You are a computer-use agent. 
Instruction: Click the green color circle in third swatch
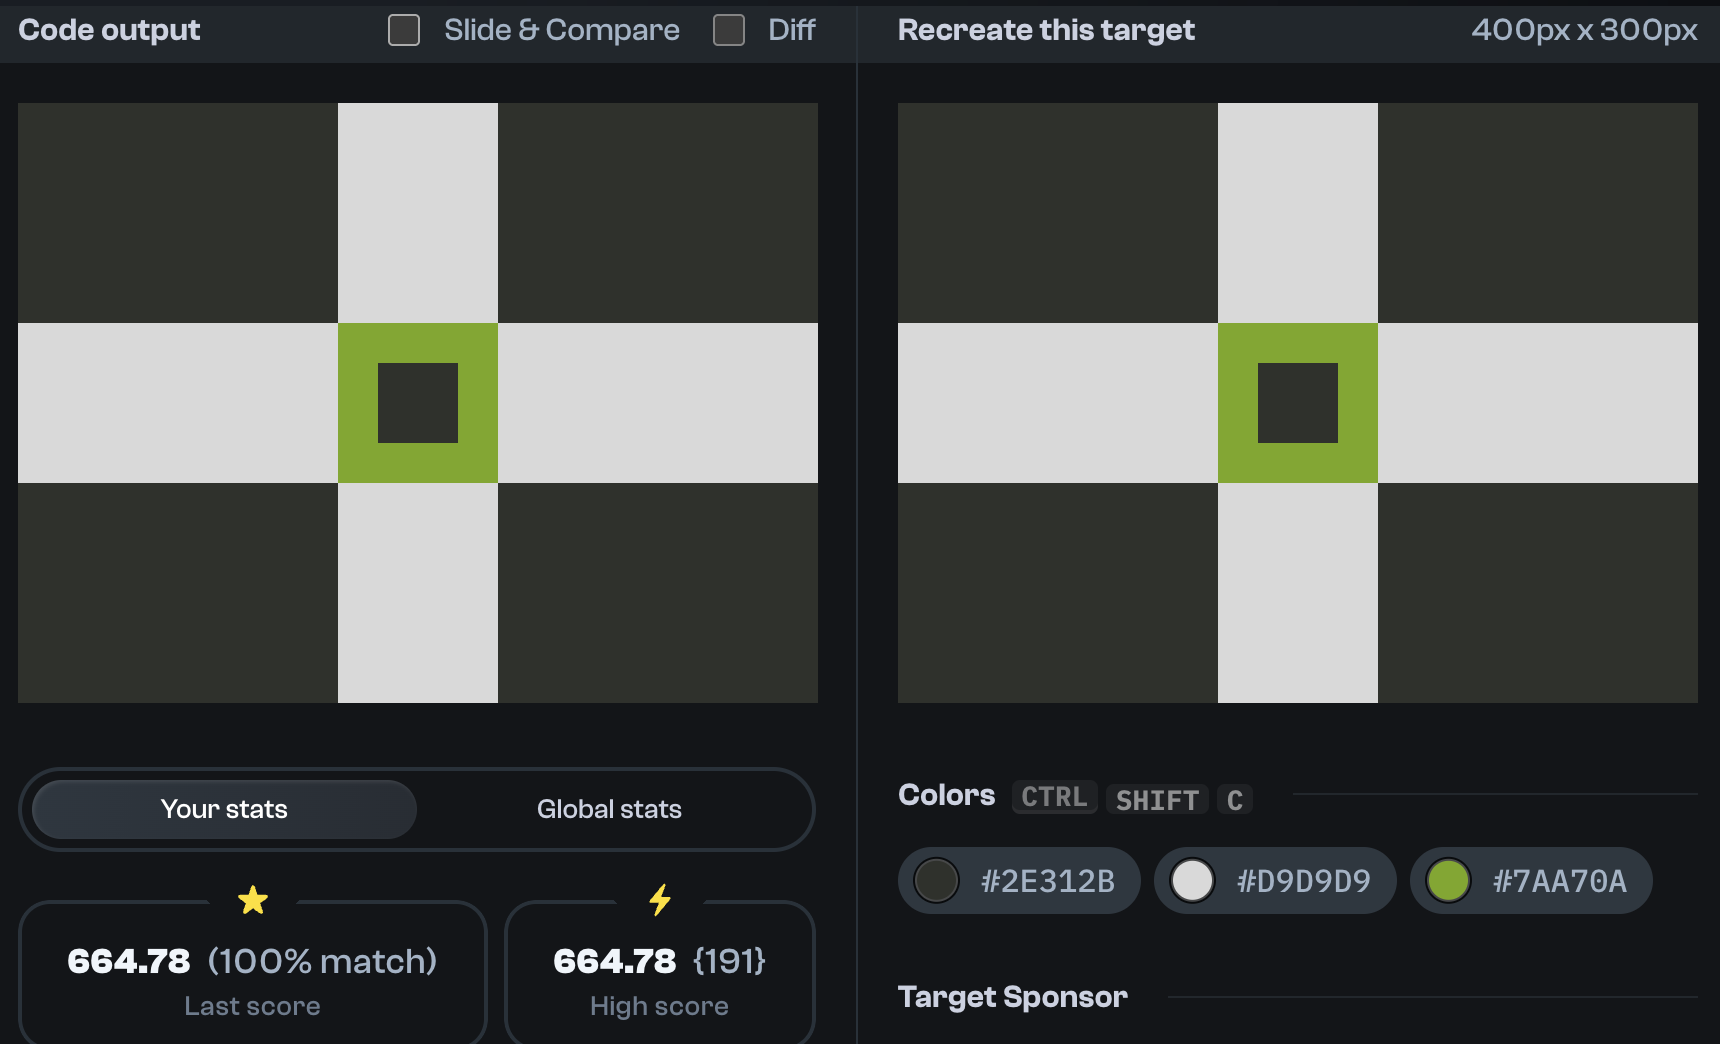1449,881
